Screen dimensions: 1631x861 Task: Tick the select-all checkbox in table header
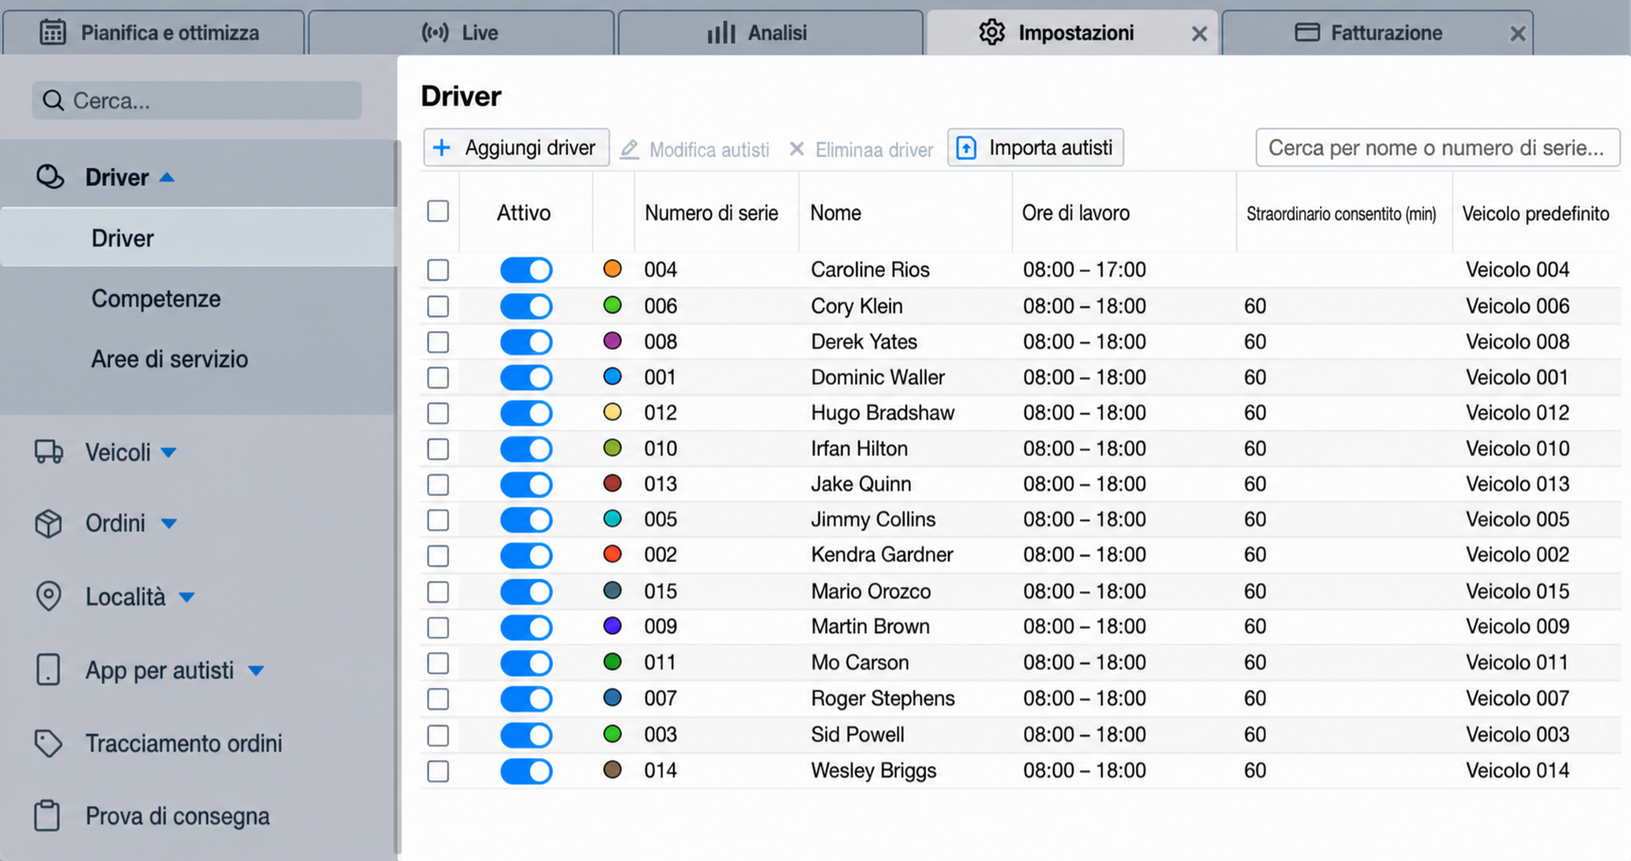click(438, 211)
